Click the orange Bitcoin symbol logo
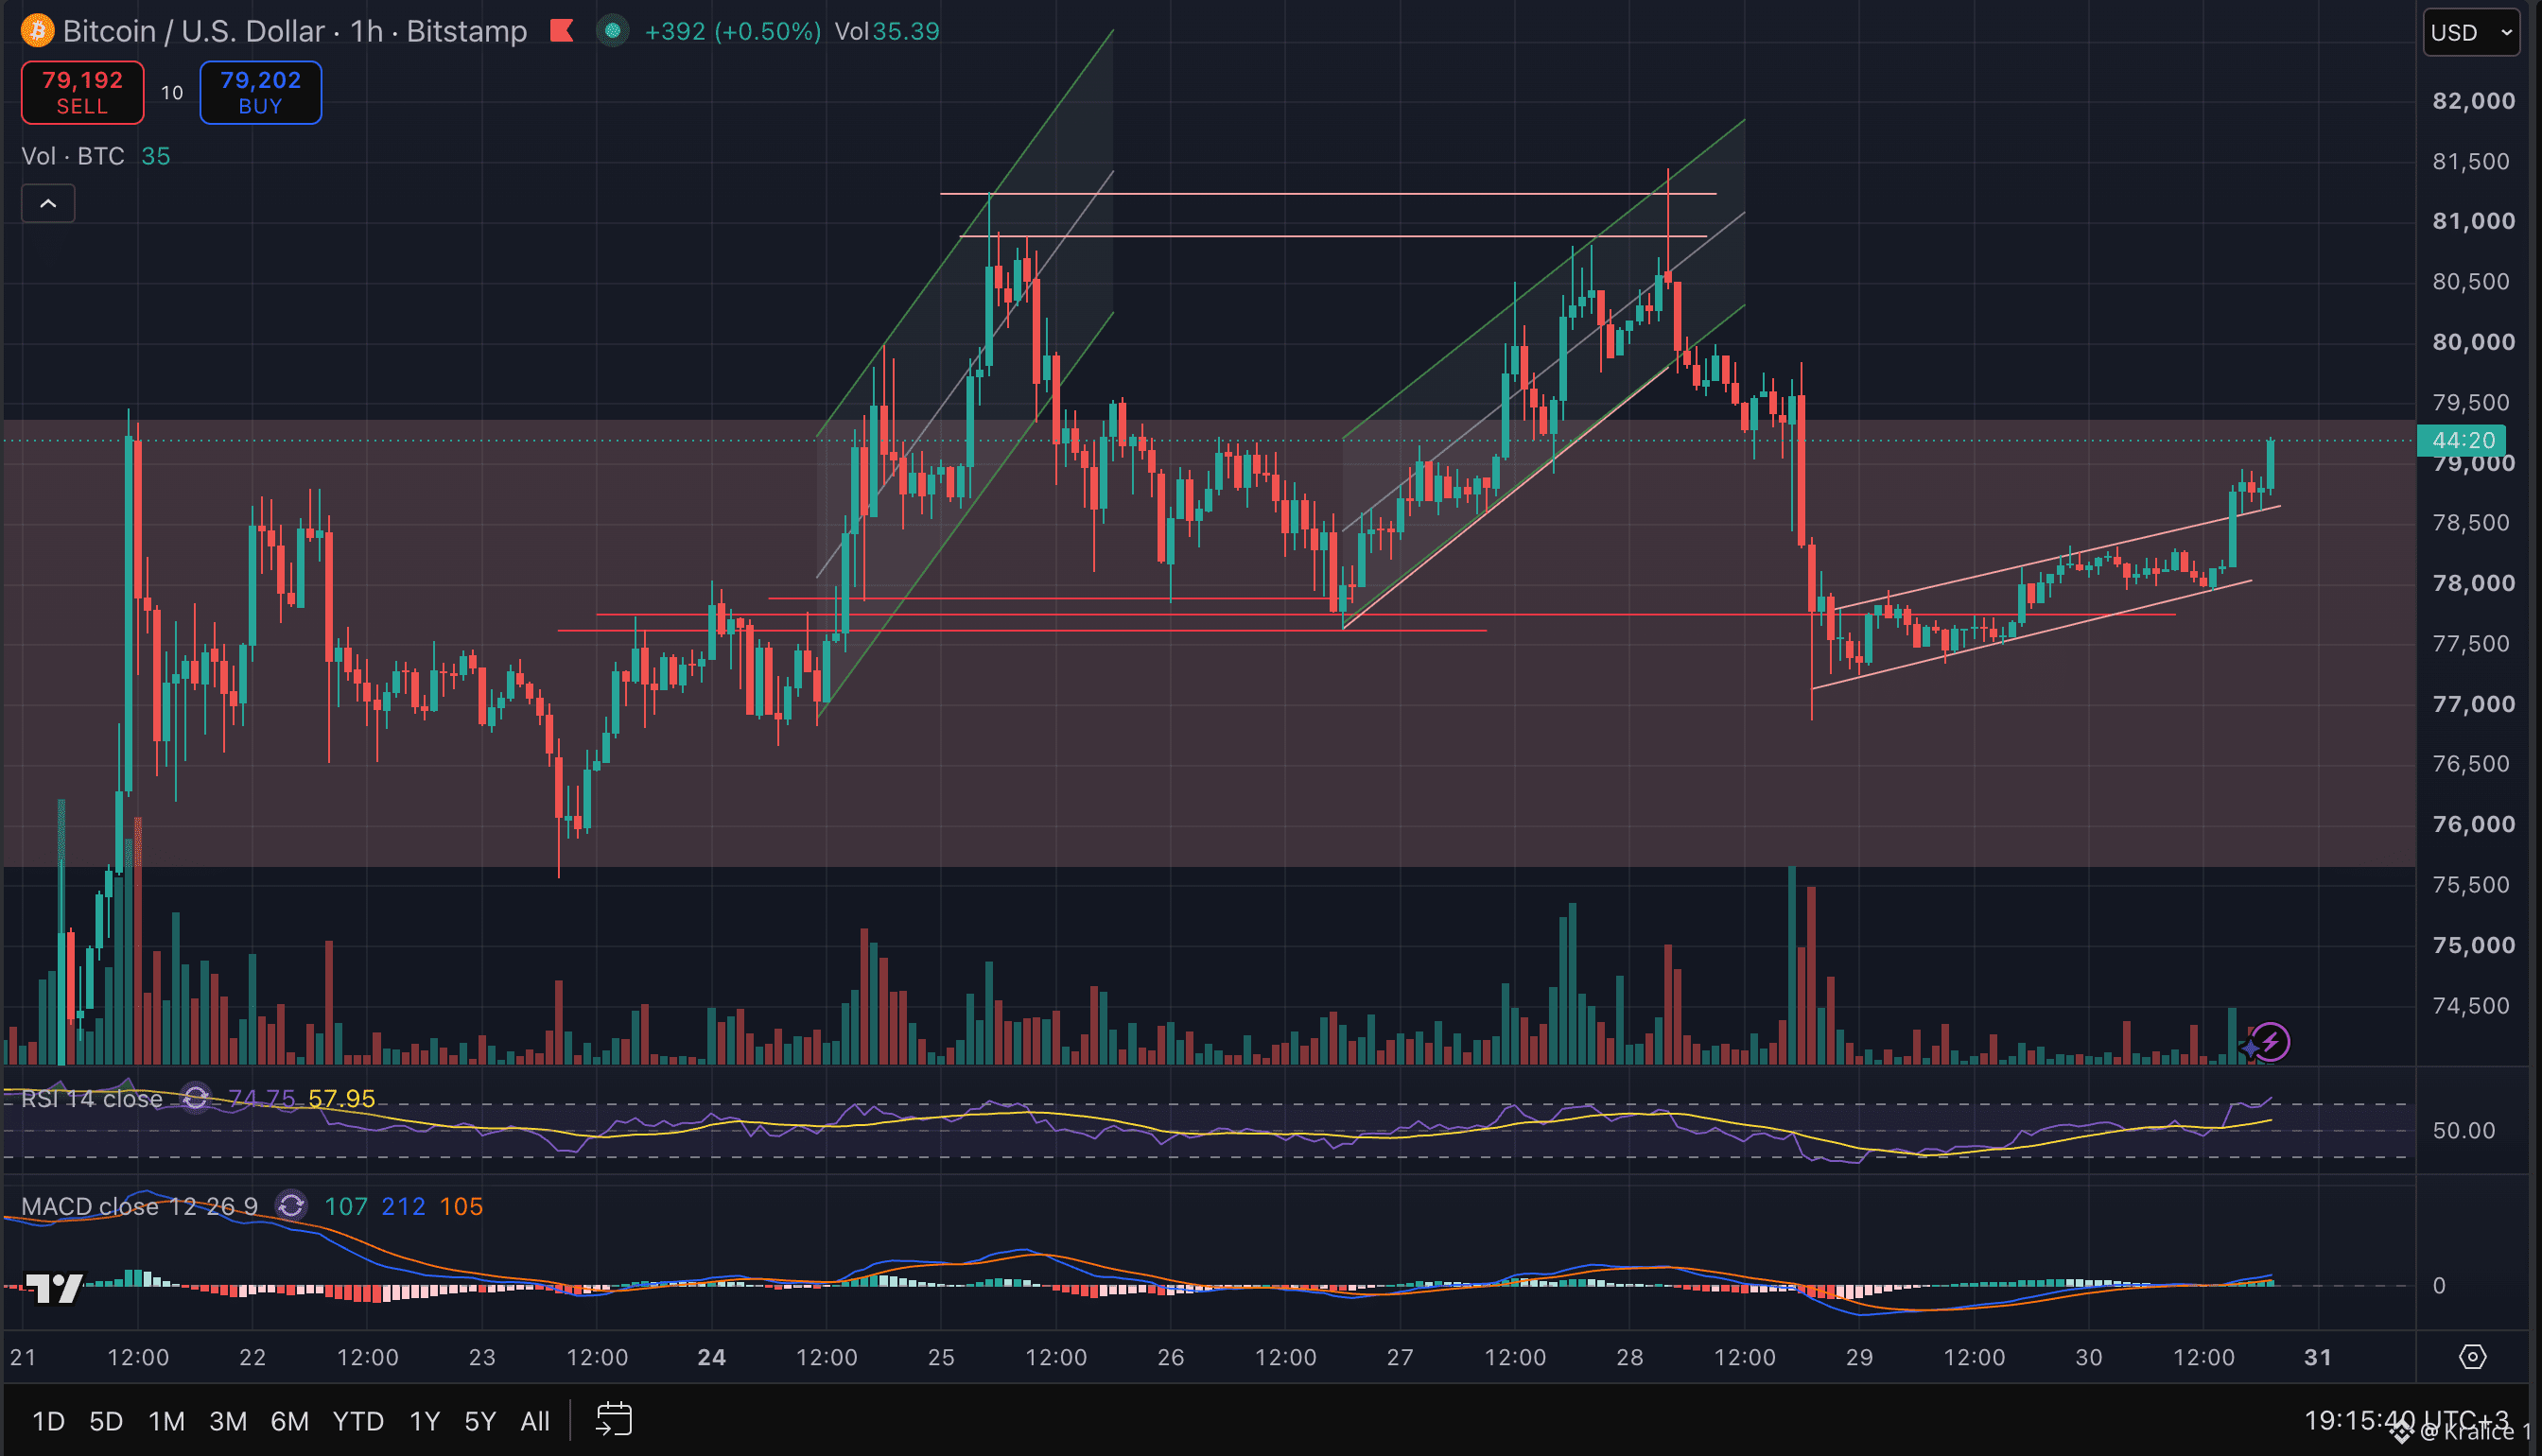This screenshot has height=1456, width=2542. coord(38,31)
